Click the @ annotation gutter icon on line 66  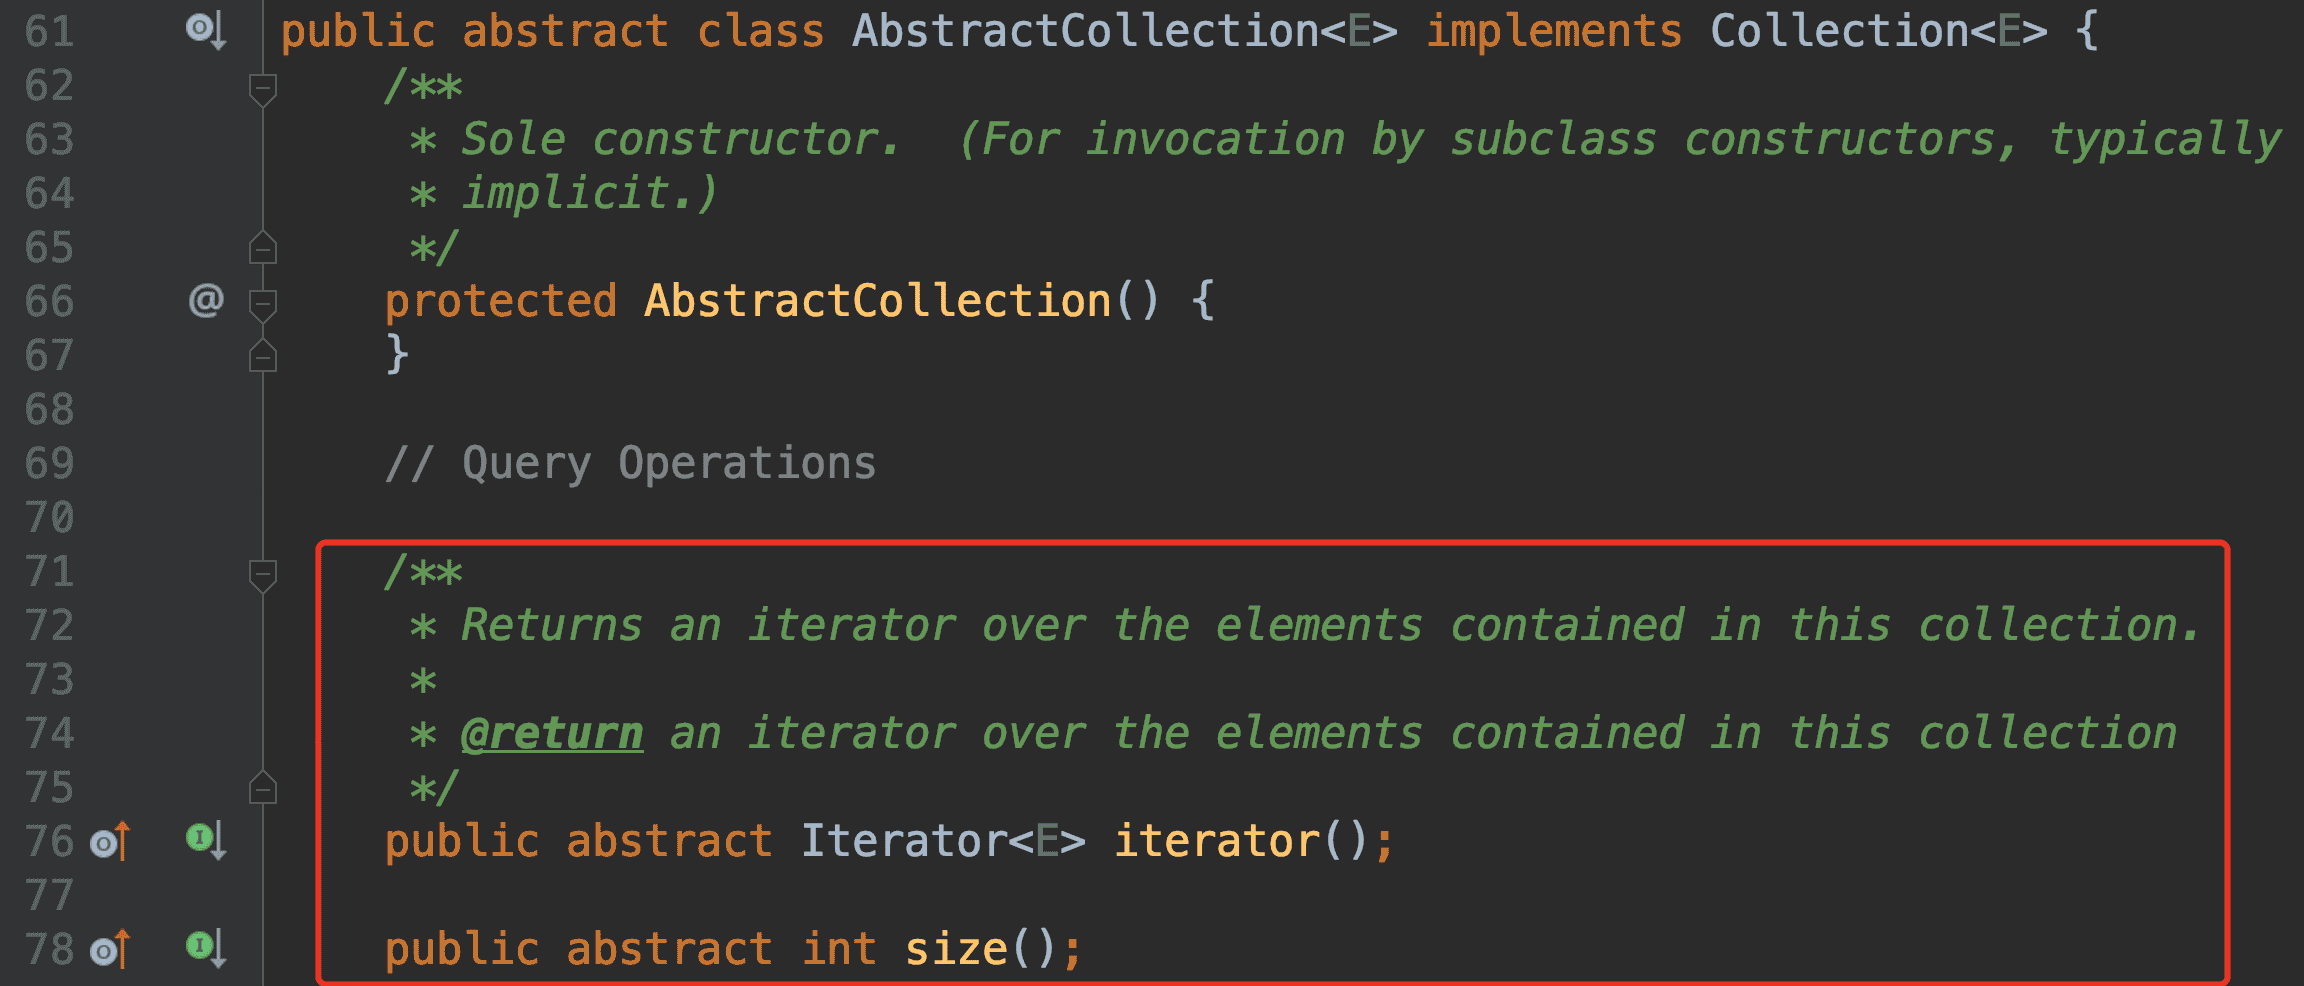[206, 300]
